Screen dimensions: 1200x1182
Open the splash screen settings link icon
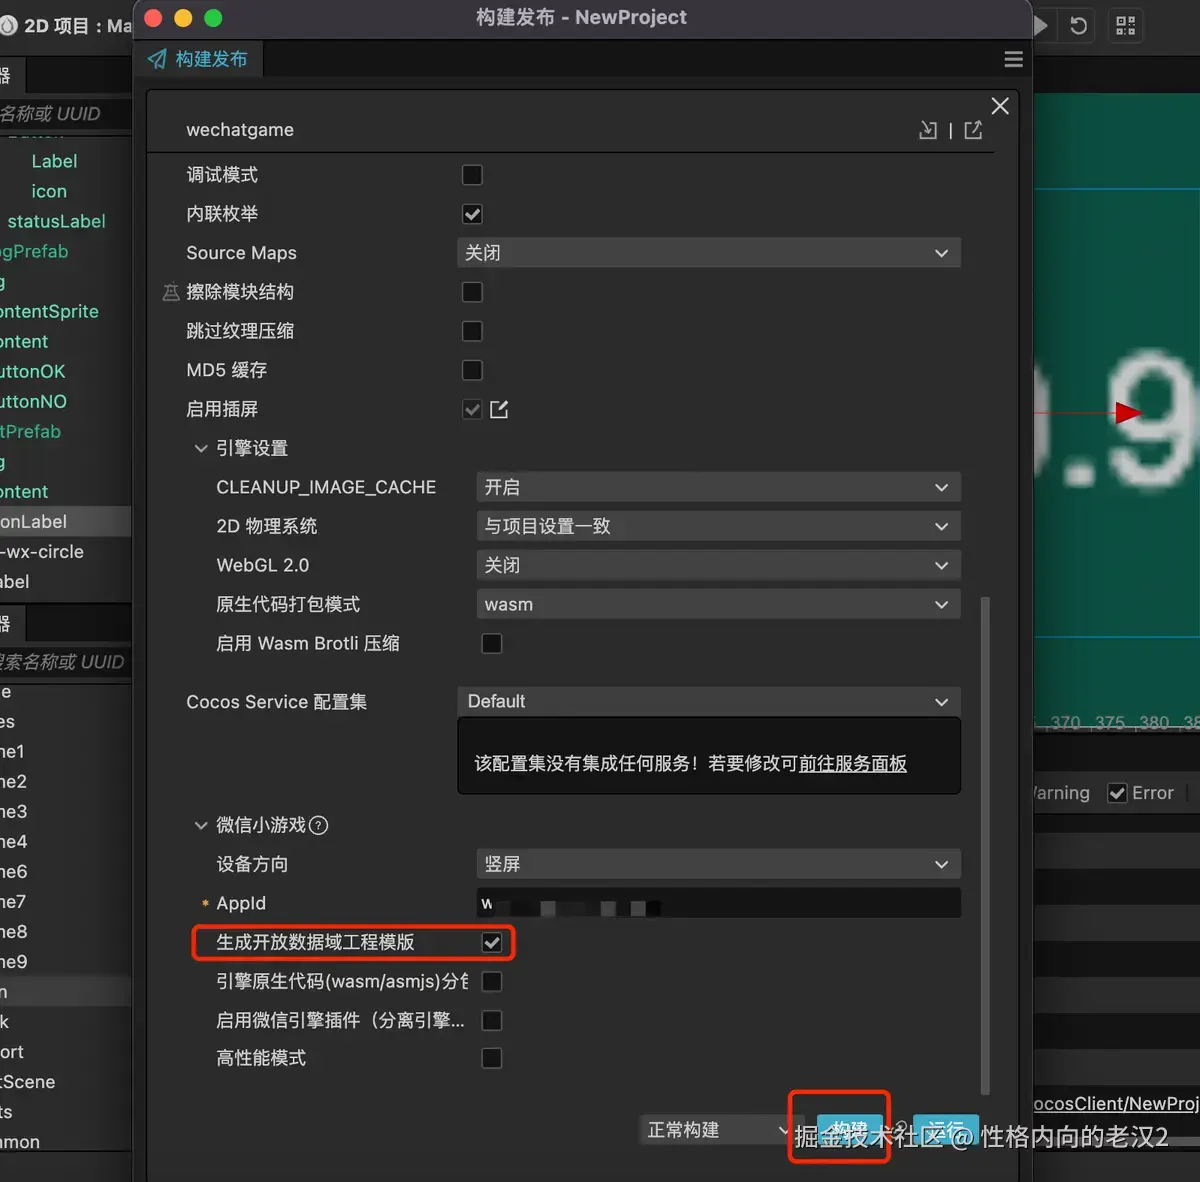pyautogui.click(x=499, y=409)
